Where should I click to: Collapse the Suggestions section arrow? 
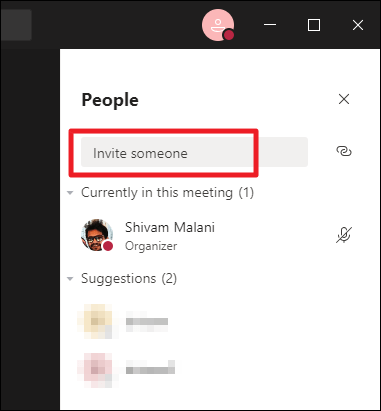click(x=70, y=279)
